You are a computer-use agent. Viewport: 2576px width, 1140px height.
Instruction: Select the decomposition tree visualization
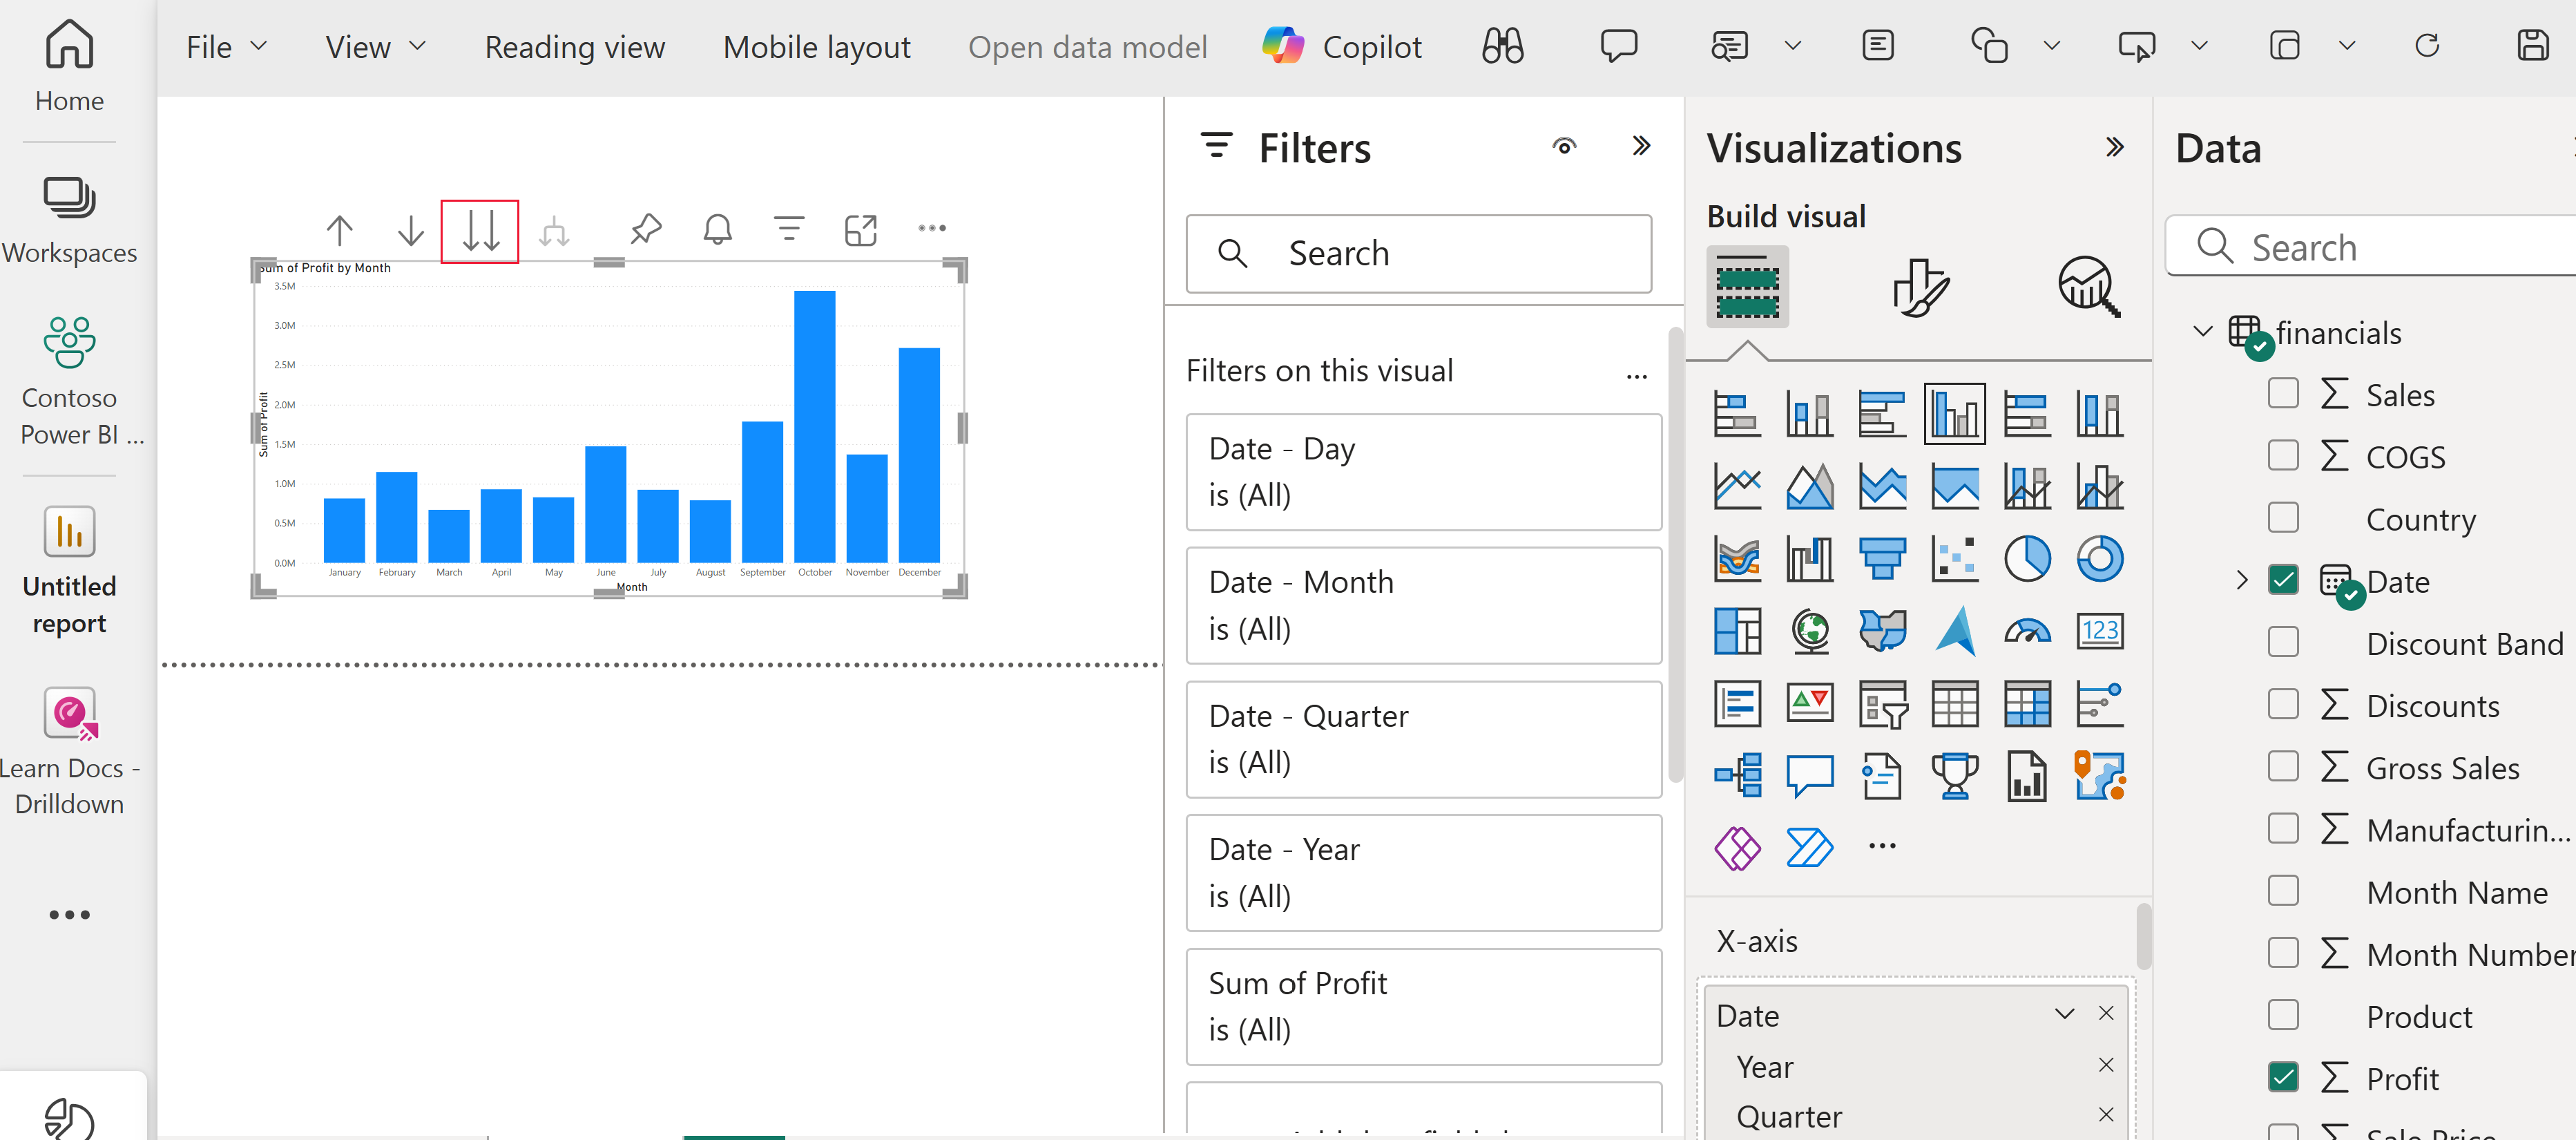point(1737,775)
